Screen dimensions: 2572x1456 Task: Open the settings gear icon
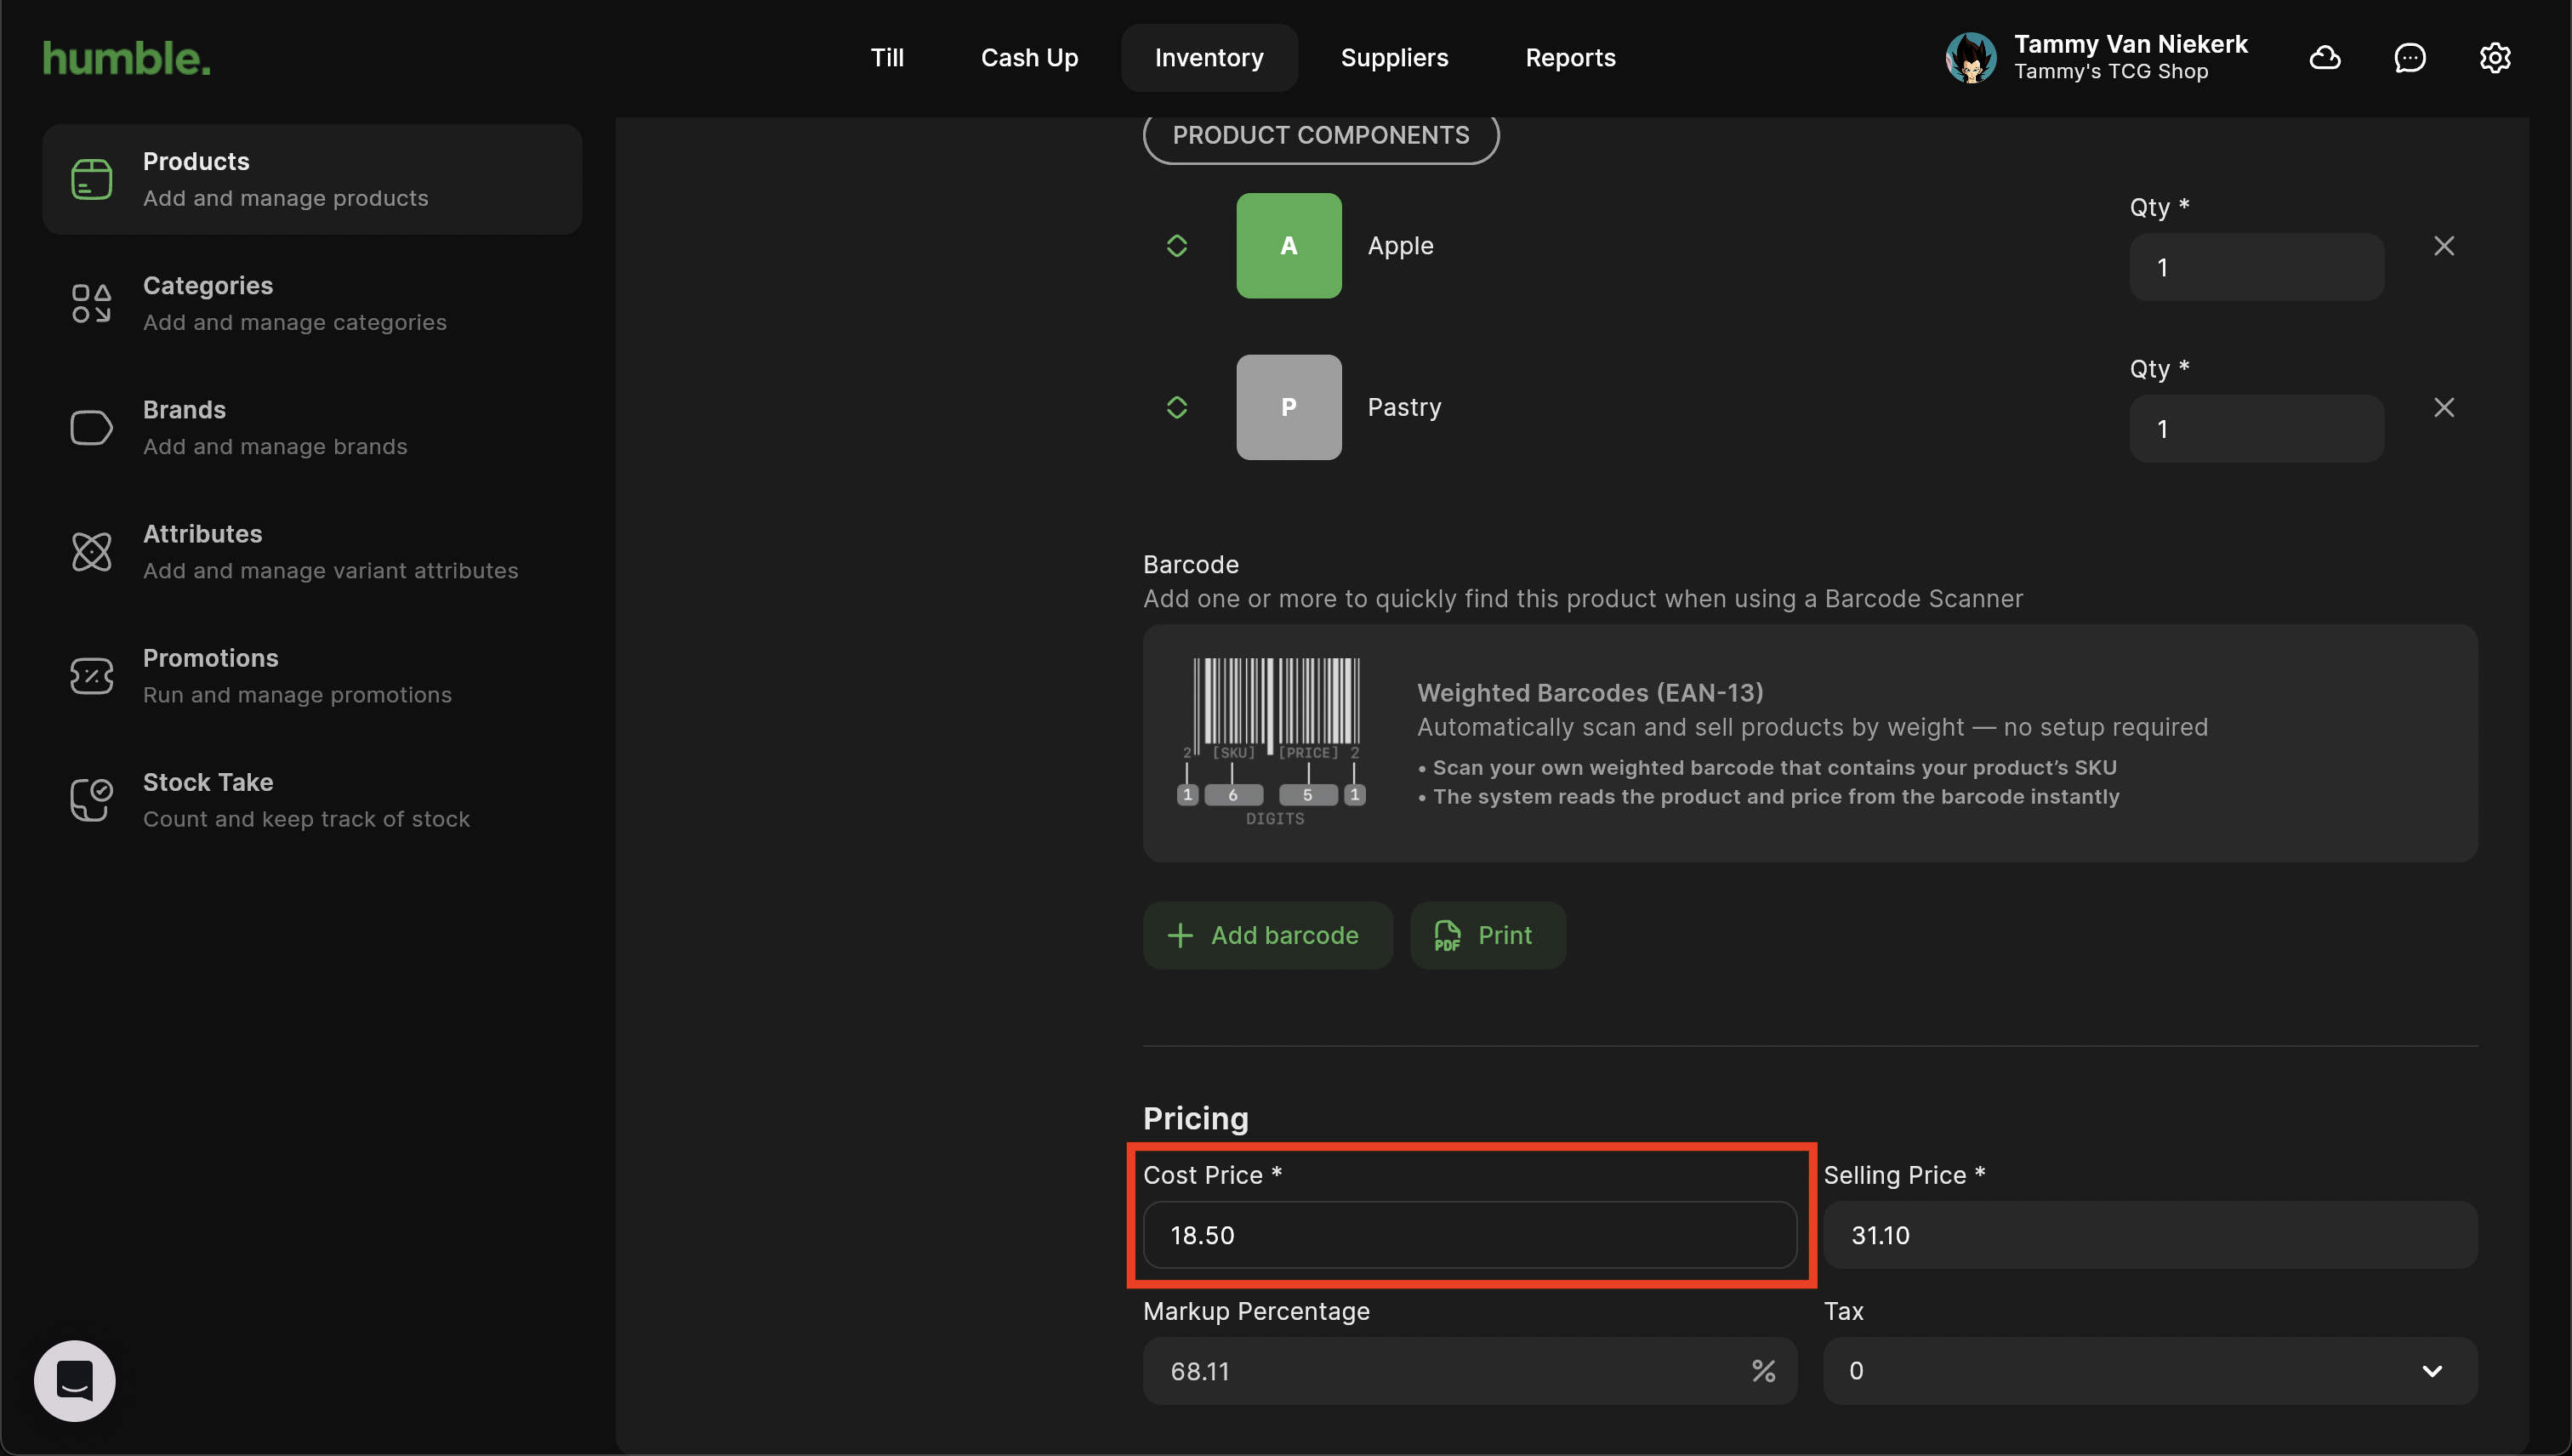click(x=2494, y=58)
